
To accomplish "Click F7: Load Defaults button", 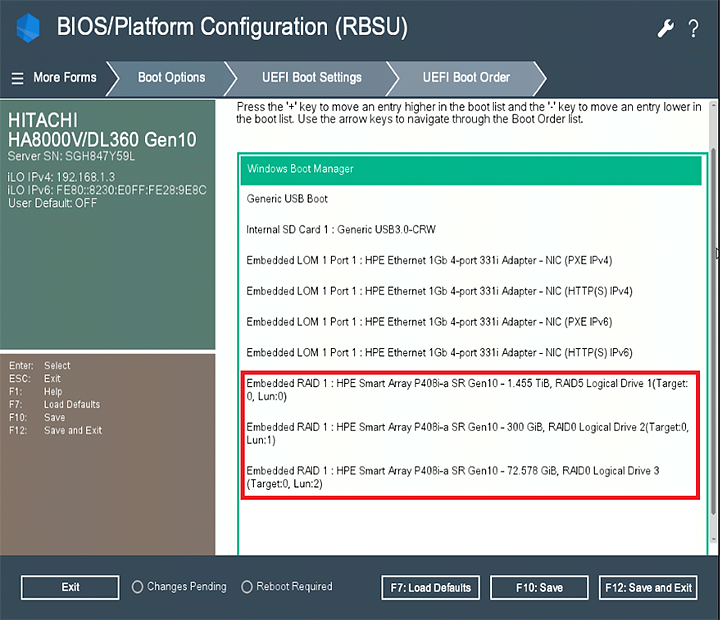I will point(430,588).
